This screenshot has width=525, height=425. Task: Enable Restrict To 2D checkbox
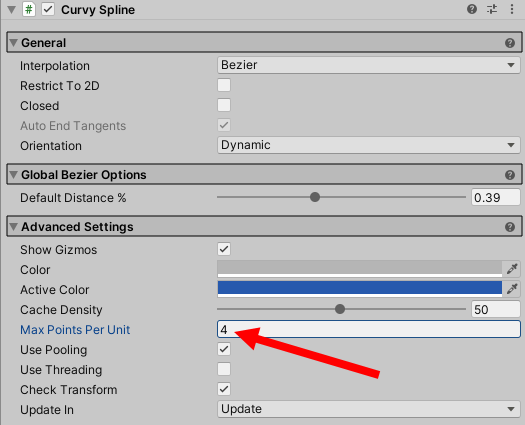(x=224, y=85)
